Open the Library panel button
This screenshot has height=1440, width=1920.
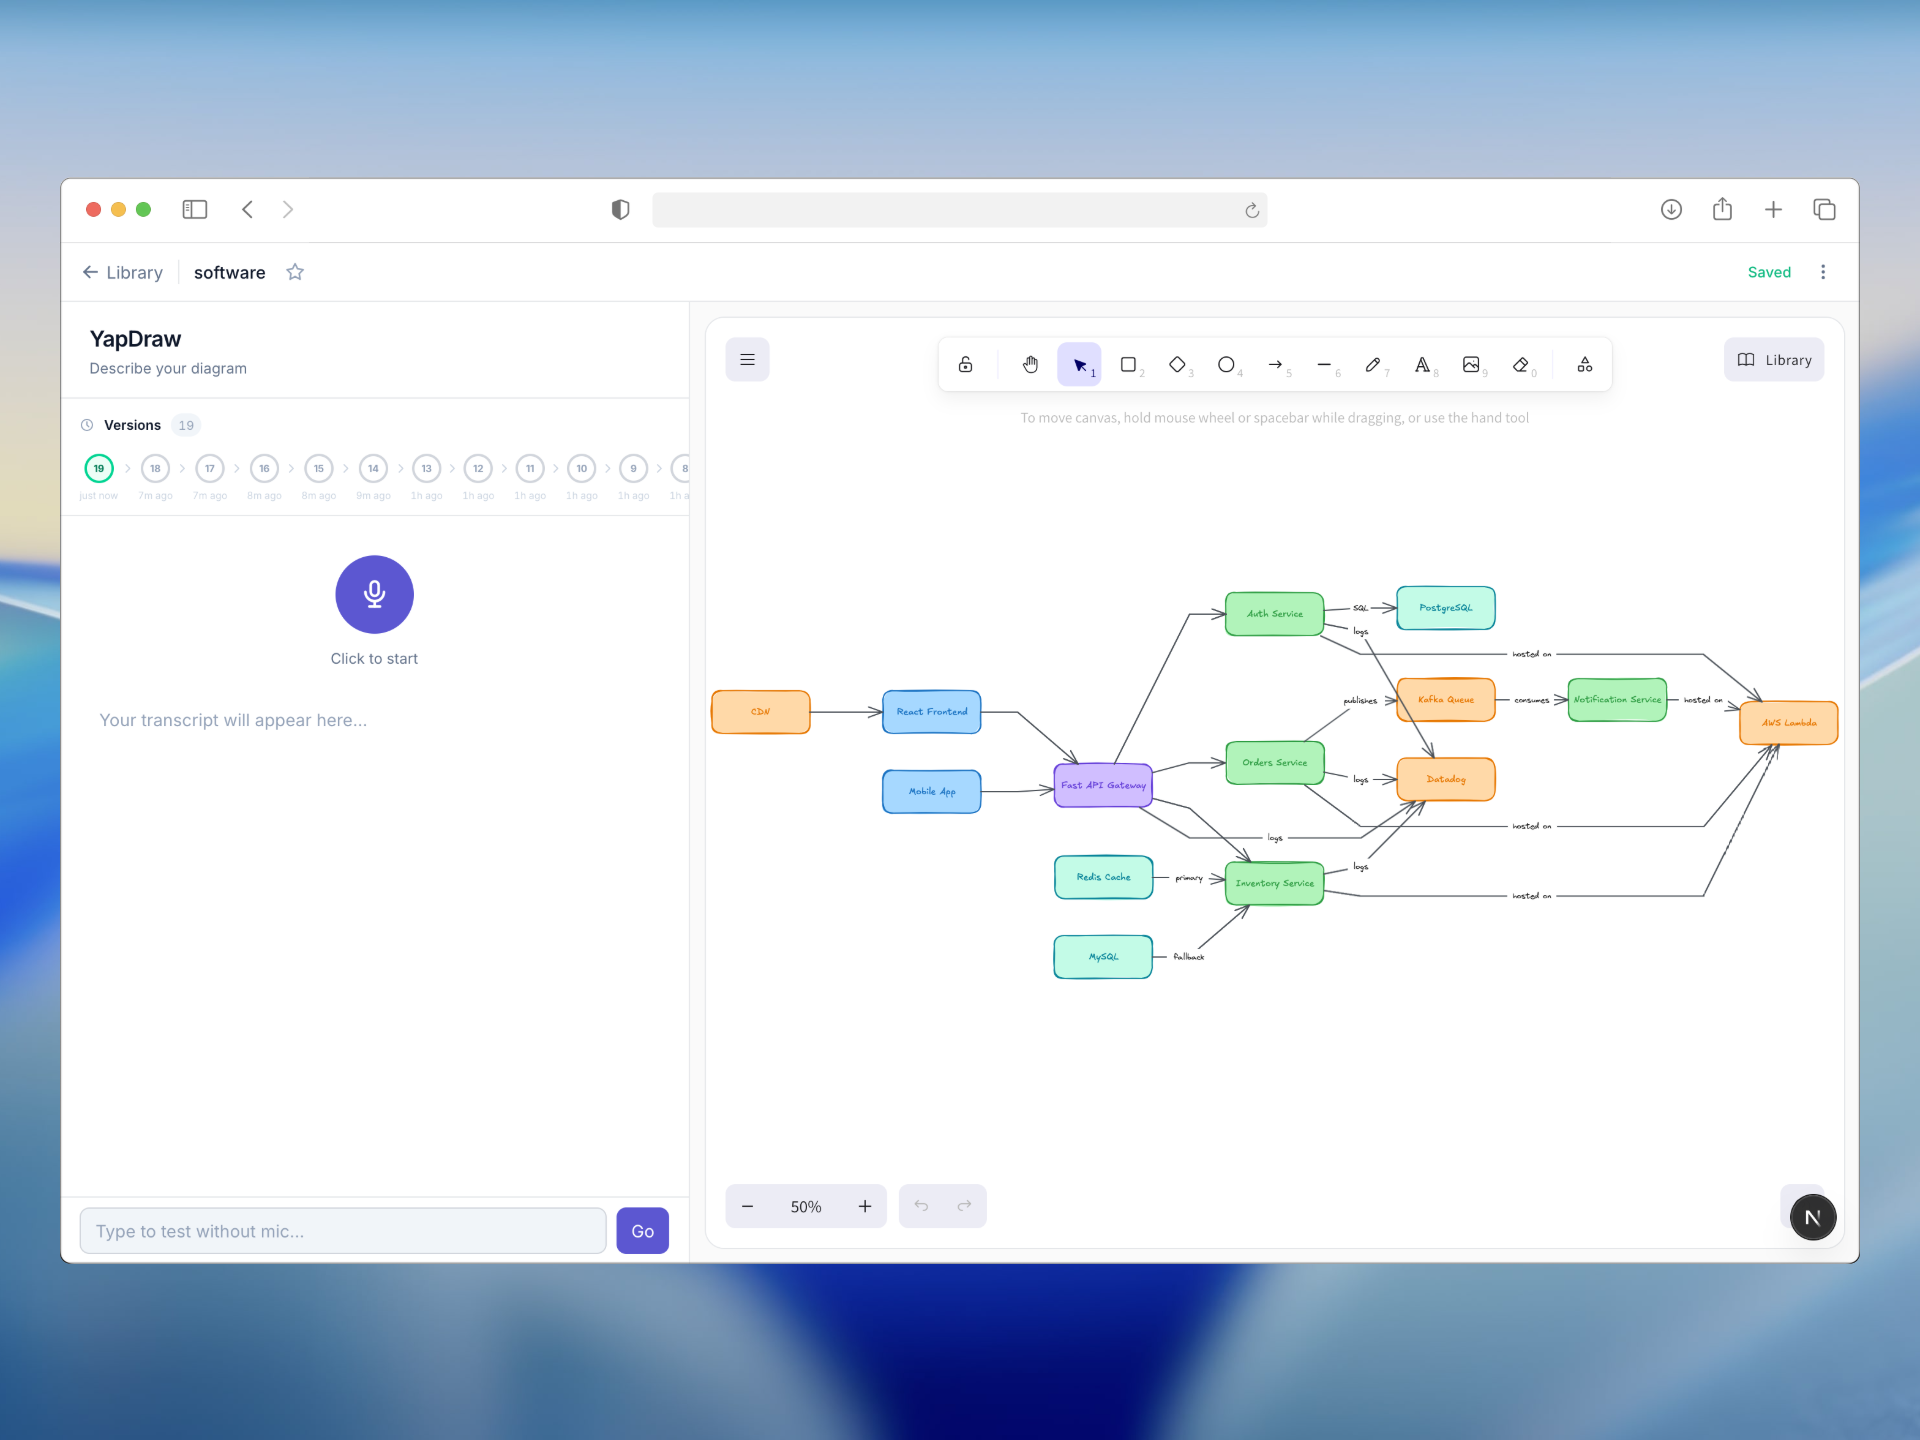[x=1774, y=360]
